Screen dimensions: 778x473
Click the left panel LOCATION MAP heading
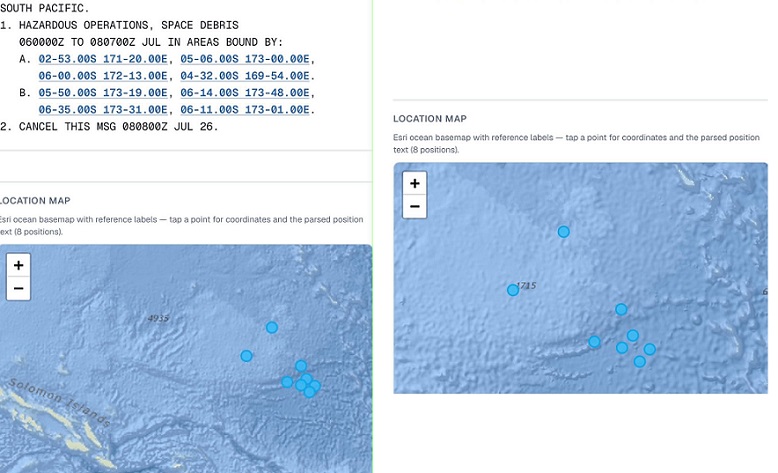pyautogui.click(x=35, y=201)
